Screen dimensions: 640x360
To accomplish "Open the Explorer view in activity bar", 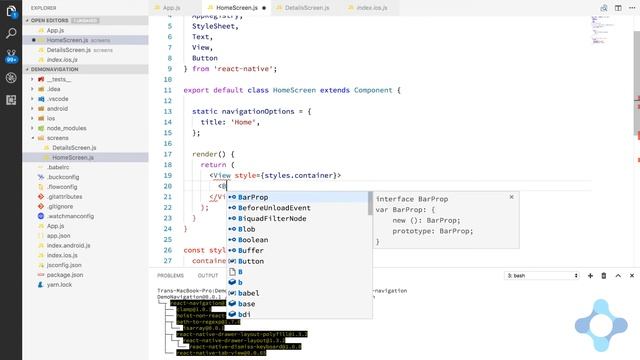I will pos(11,11).
